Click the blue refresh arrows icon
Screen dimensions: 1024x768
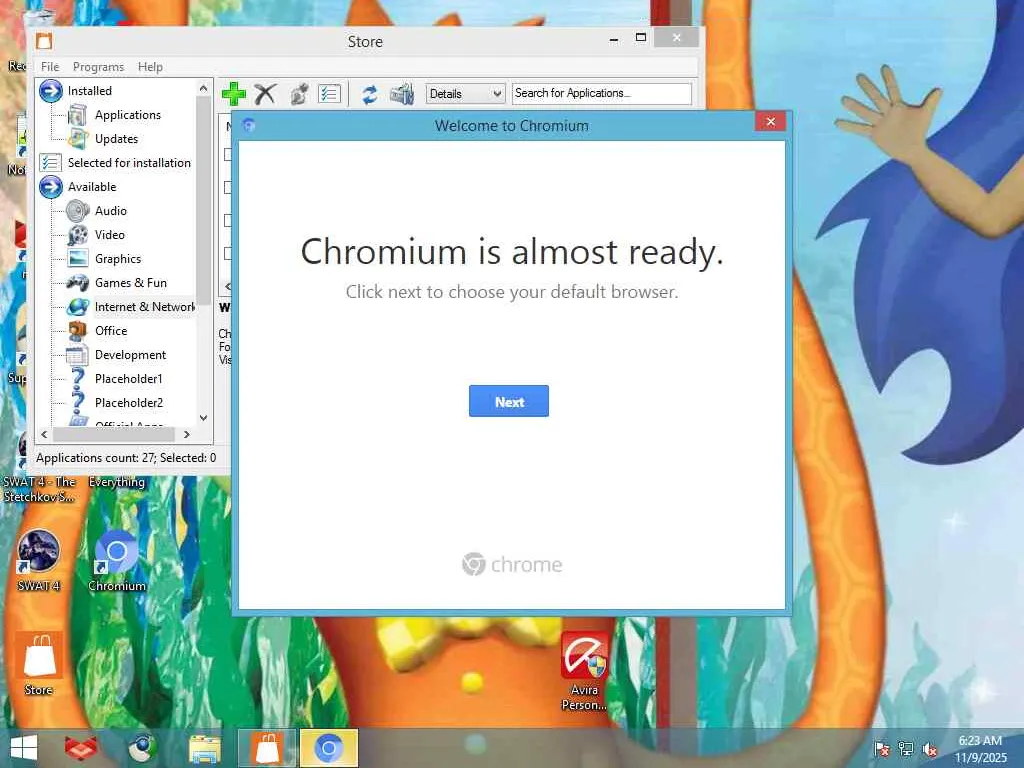pos(370,94)
